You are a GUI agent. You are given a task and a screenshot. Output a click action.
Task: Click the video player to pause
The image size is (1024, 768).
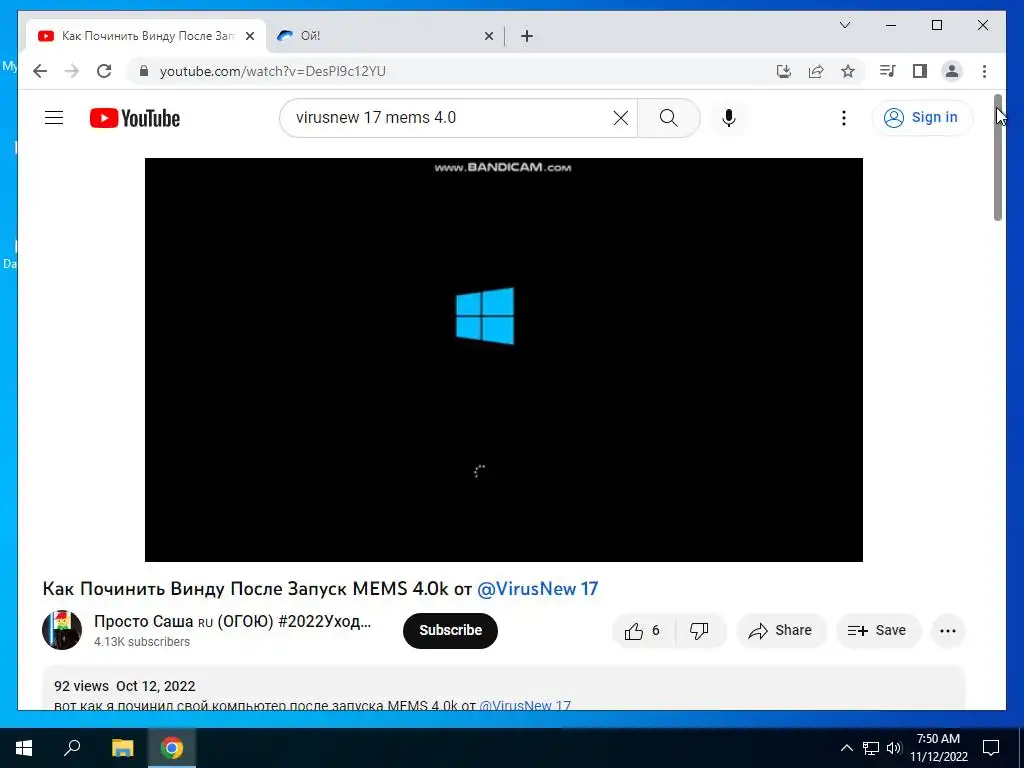click(x=504, y=360)
